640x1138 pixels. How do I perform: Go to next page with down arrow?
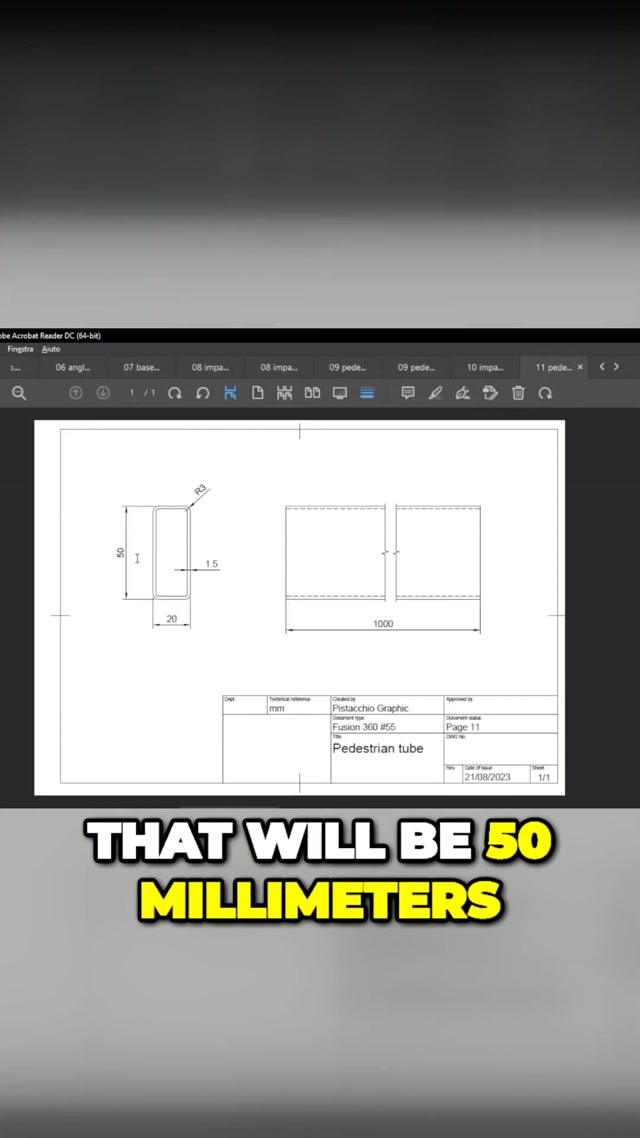(x=102, y=393)
